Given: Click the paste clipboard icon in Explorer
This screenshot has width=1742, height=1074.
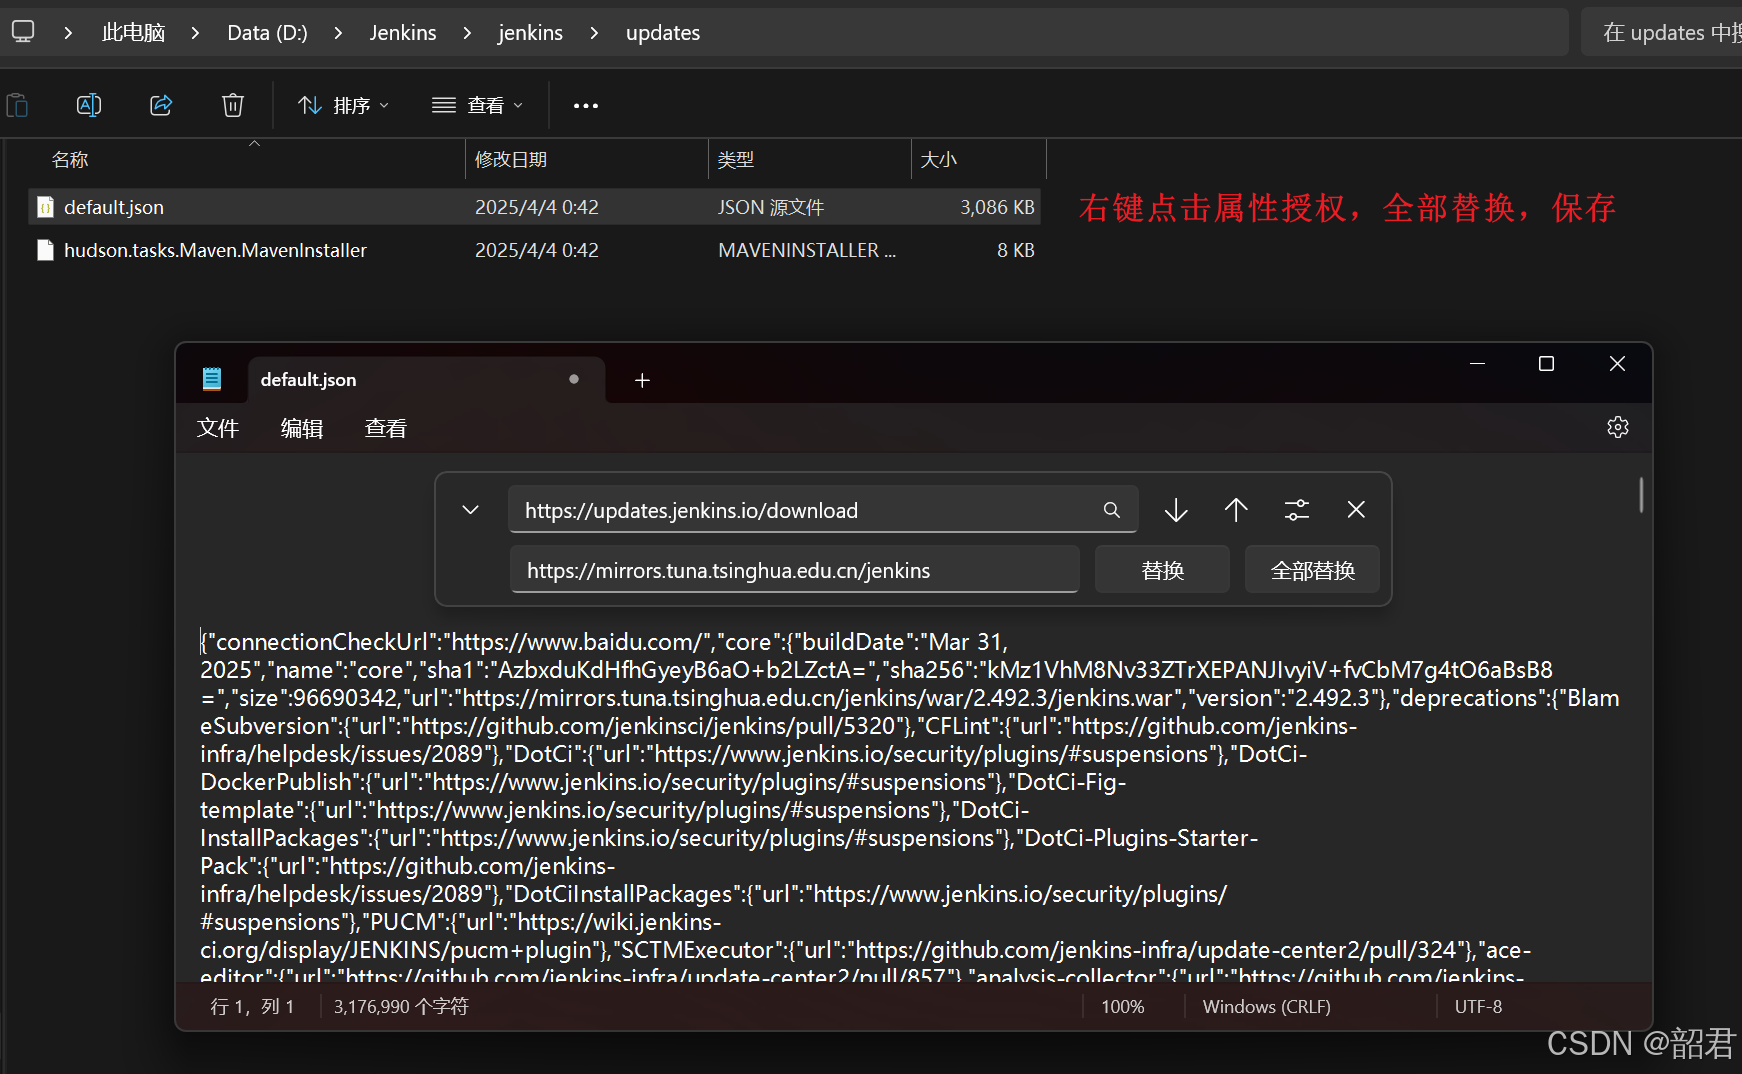Looking at the screenshot, I should pos(17,105).
